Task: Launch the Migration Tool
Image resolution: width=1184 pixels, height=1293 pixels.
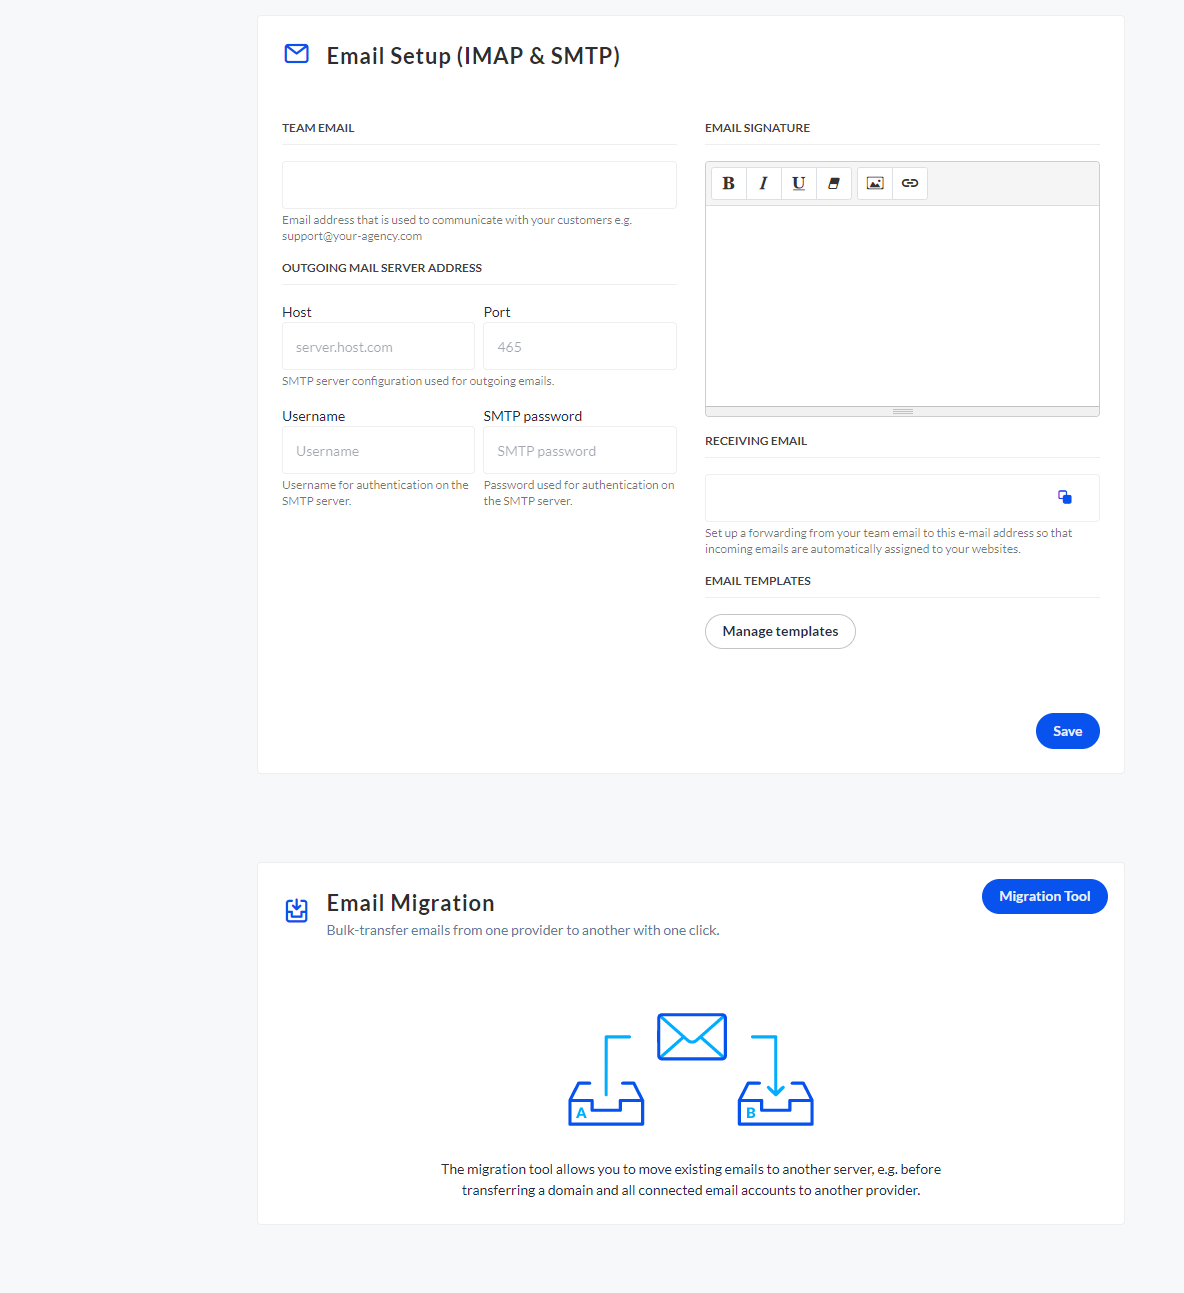Action: coord(1044,896)
